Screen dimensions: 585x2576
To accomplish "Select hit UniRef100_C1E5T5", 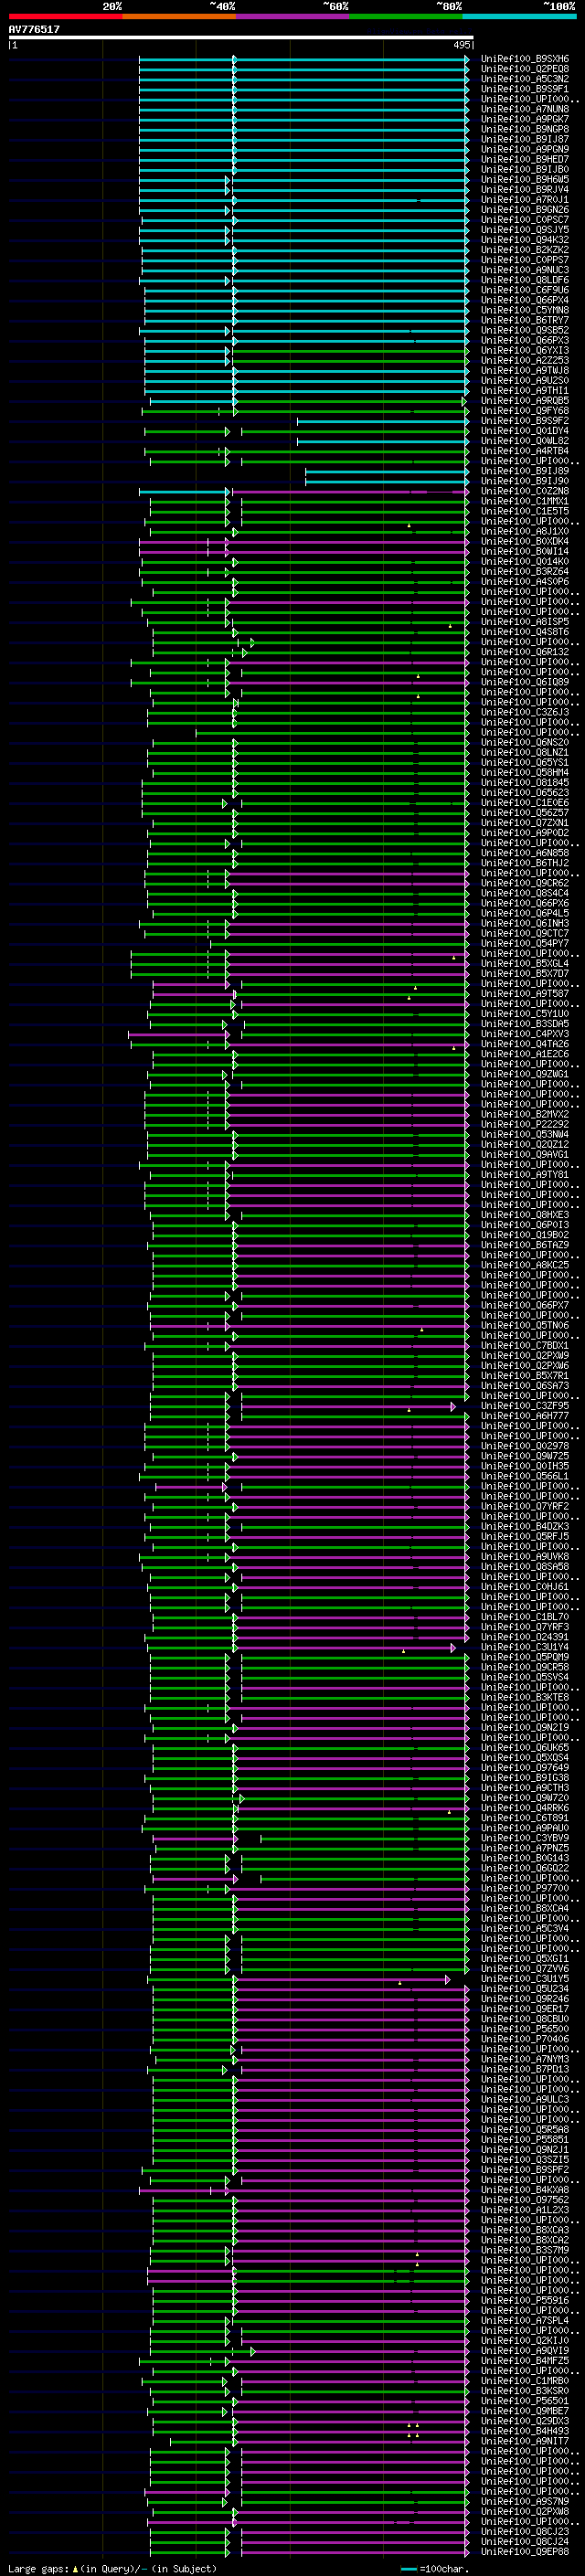I will [x=525, y=511].
